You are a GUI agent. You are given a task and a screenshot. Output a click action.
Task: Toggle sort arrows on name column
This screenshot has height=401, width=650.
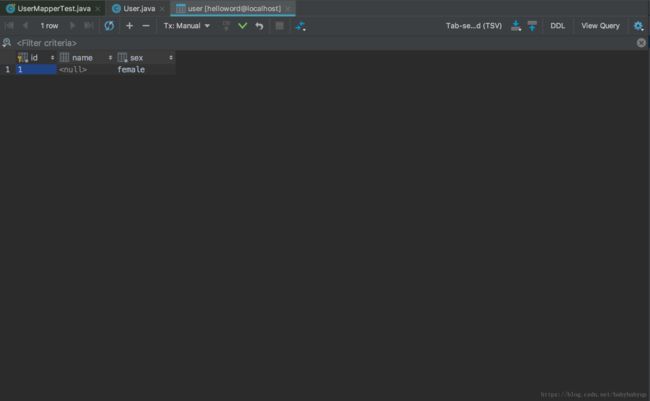tap(110, 58)
